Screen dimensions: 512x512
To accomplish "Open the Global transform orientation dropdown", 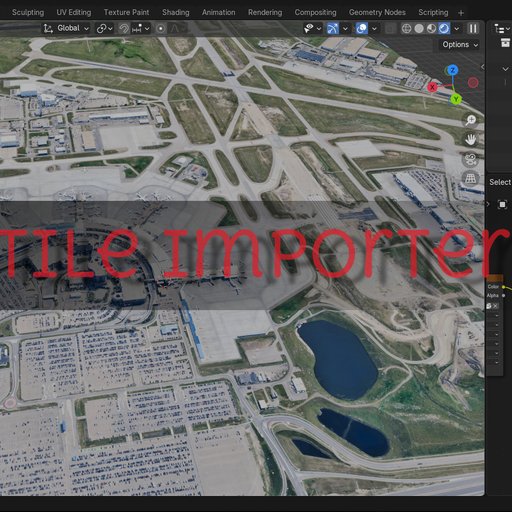I will 66,28.
